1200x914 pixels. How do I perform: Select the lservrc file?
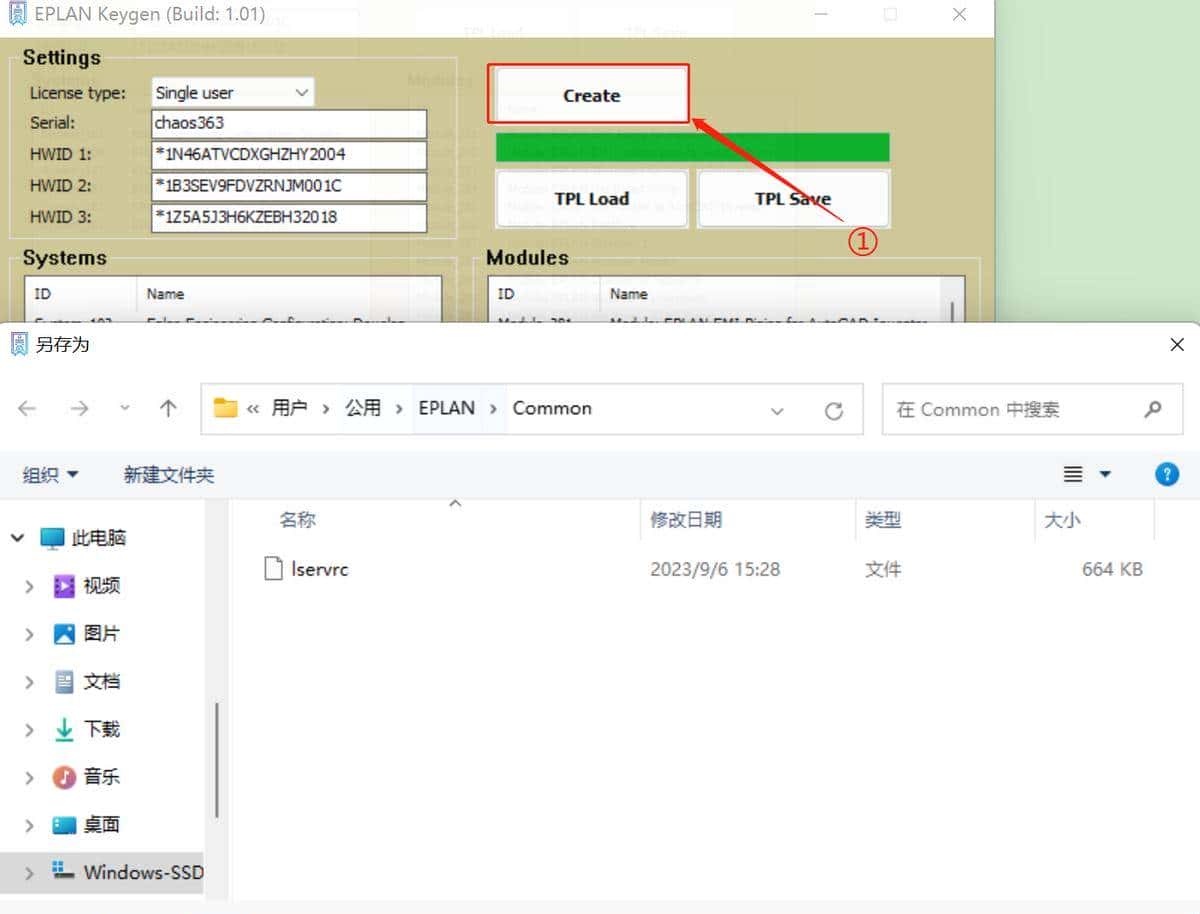click(x=322, y=569)
